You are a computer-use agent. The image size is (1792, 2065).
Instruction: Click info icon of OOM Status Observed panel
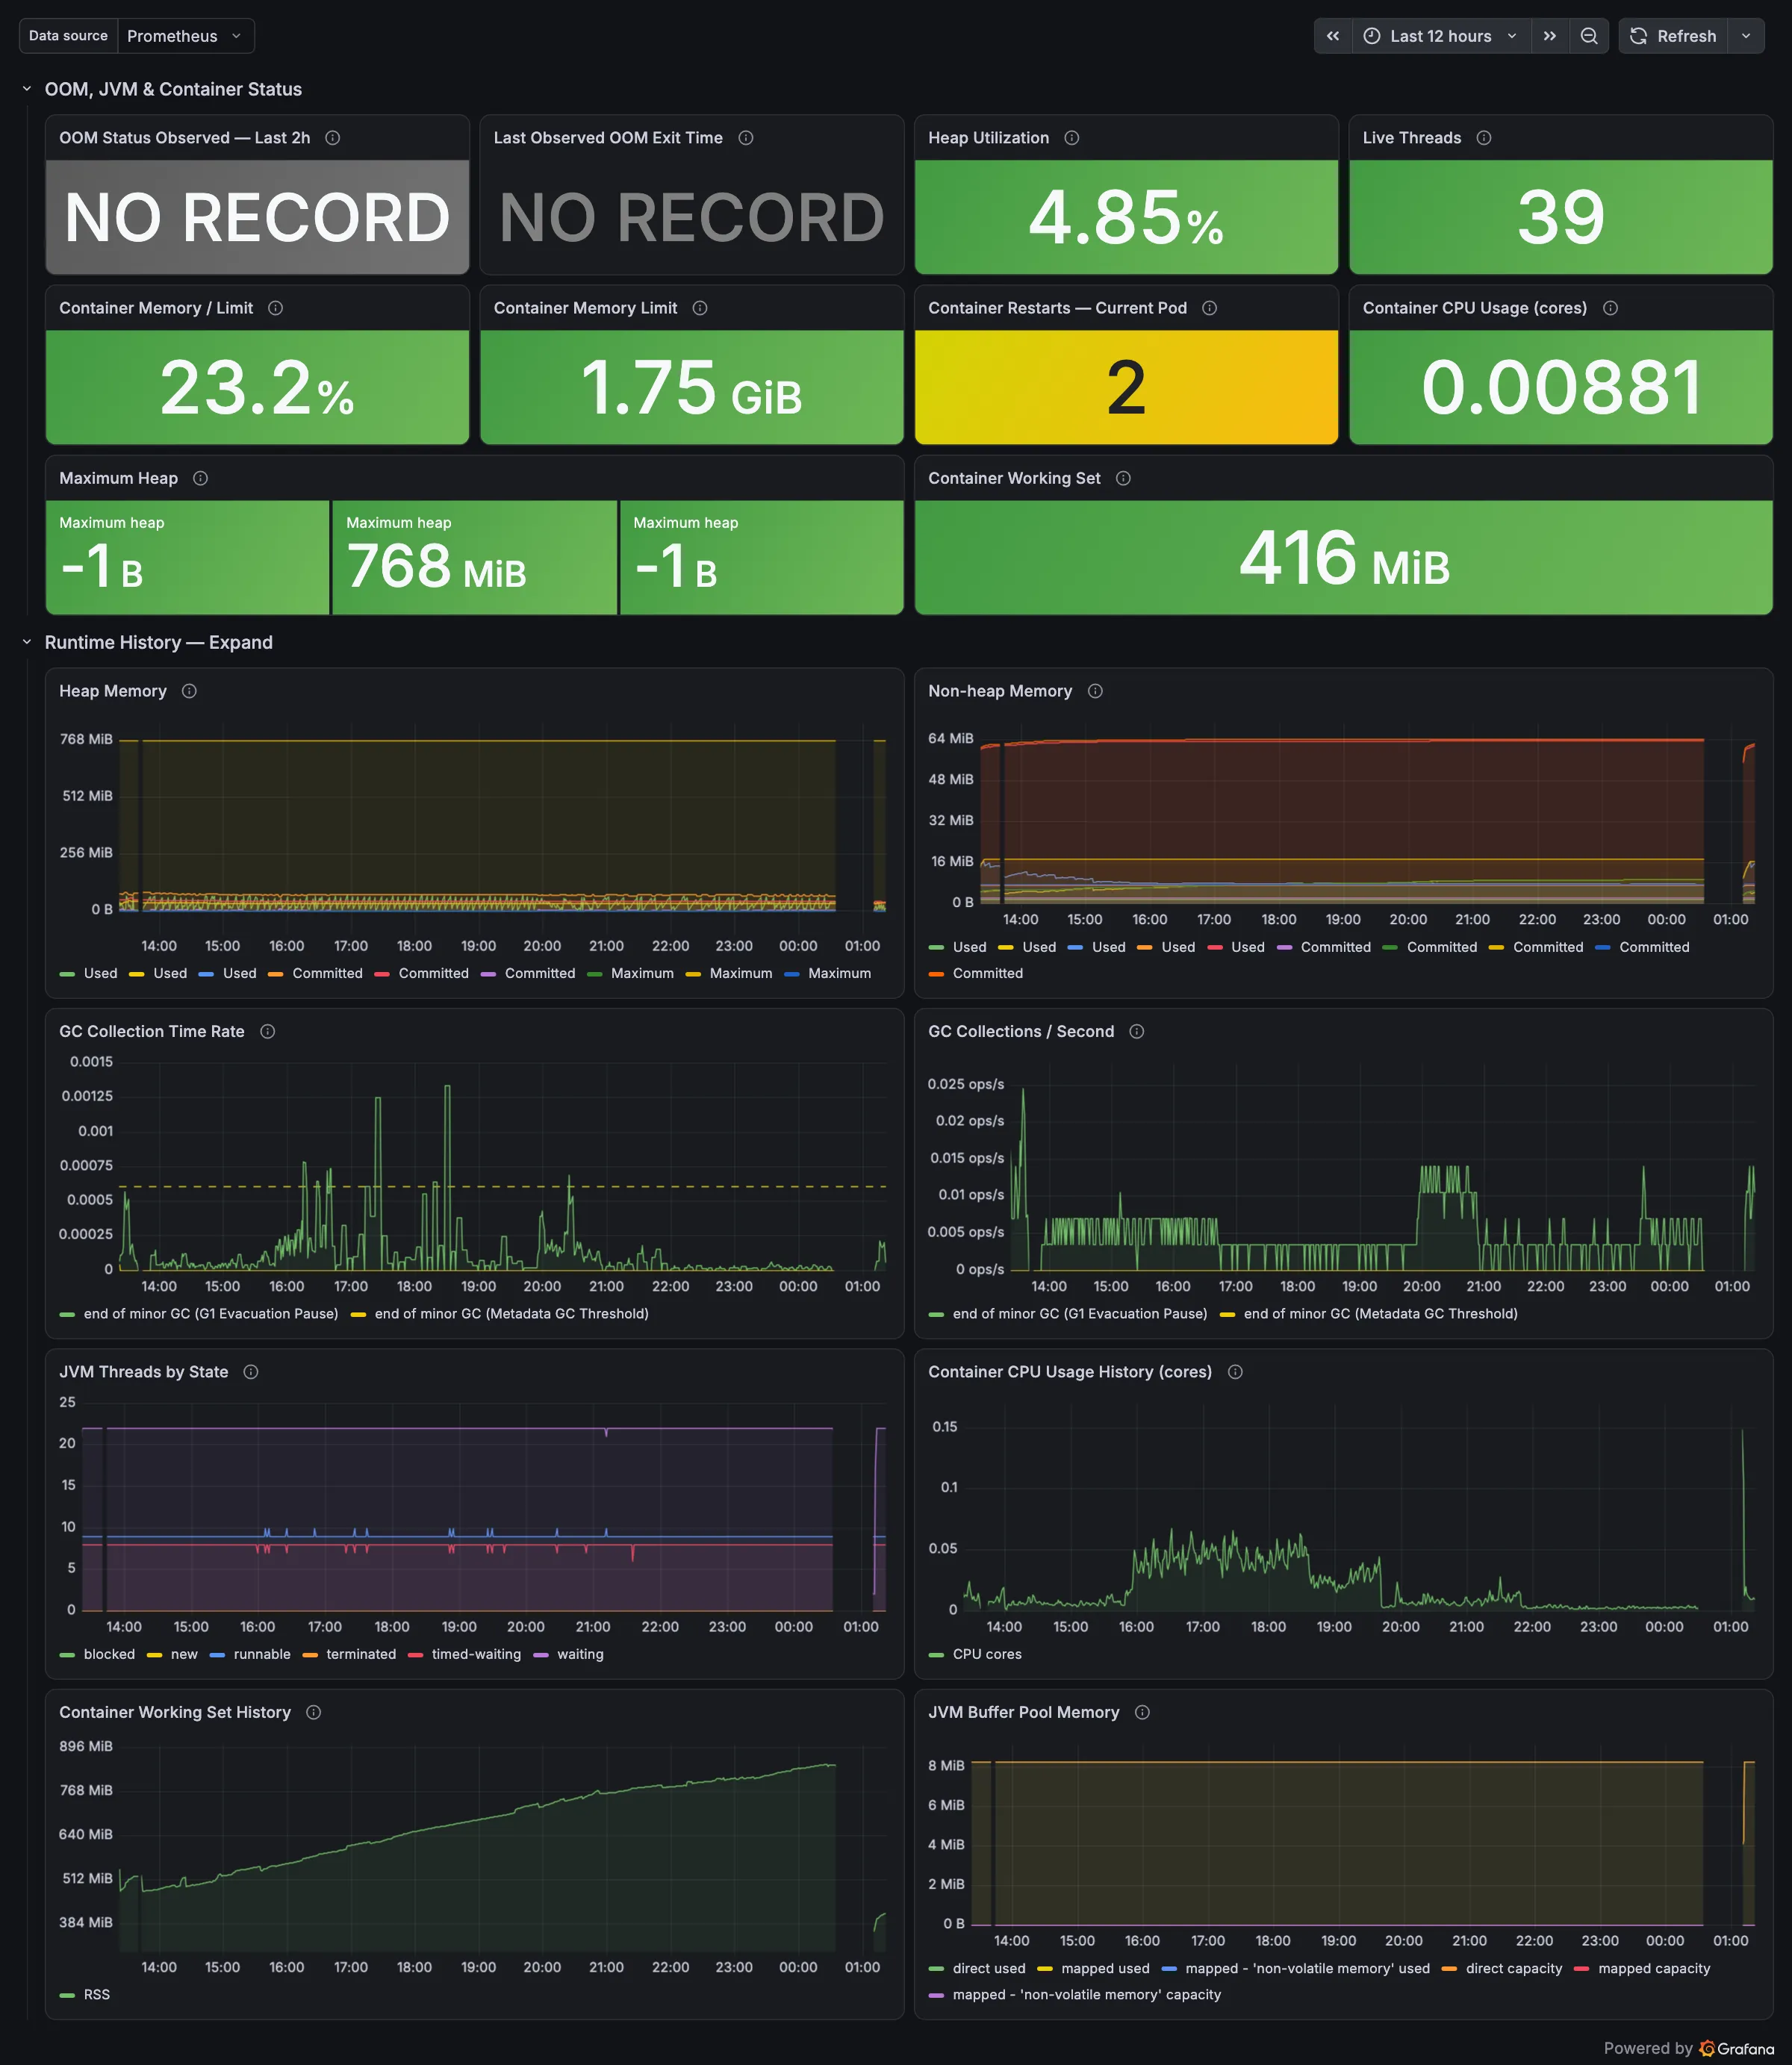[333, 138]
